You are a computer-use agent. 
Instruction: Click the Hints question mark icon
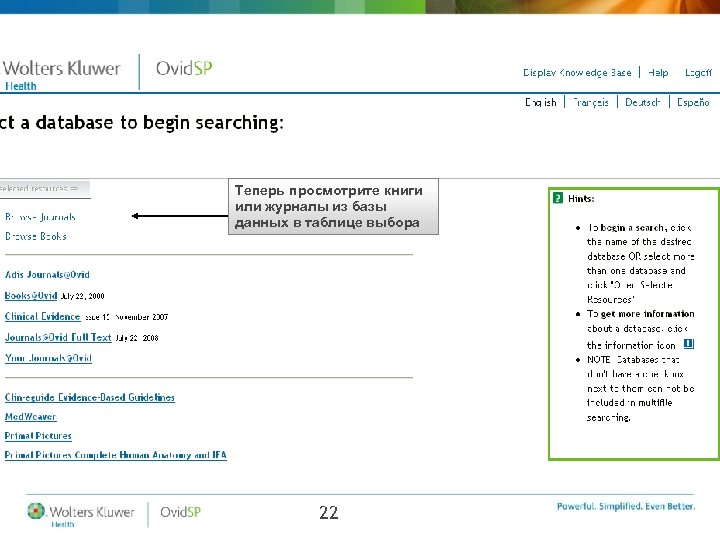[x=558, y=198]
